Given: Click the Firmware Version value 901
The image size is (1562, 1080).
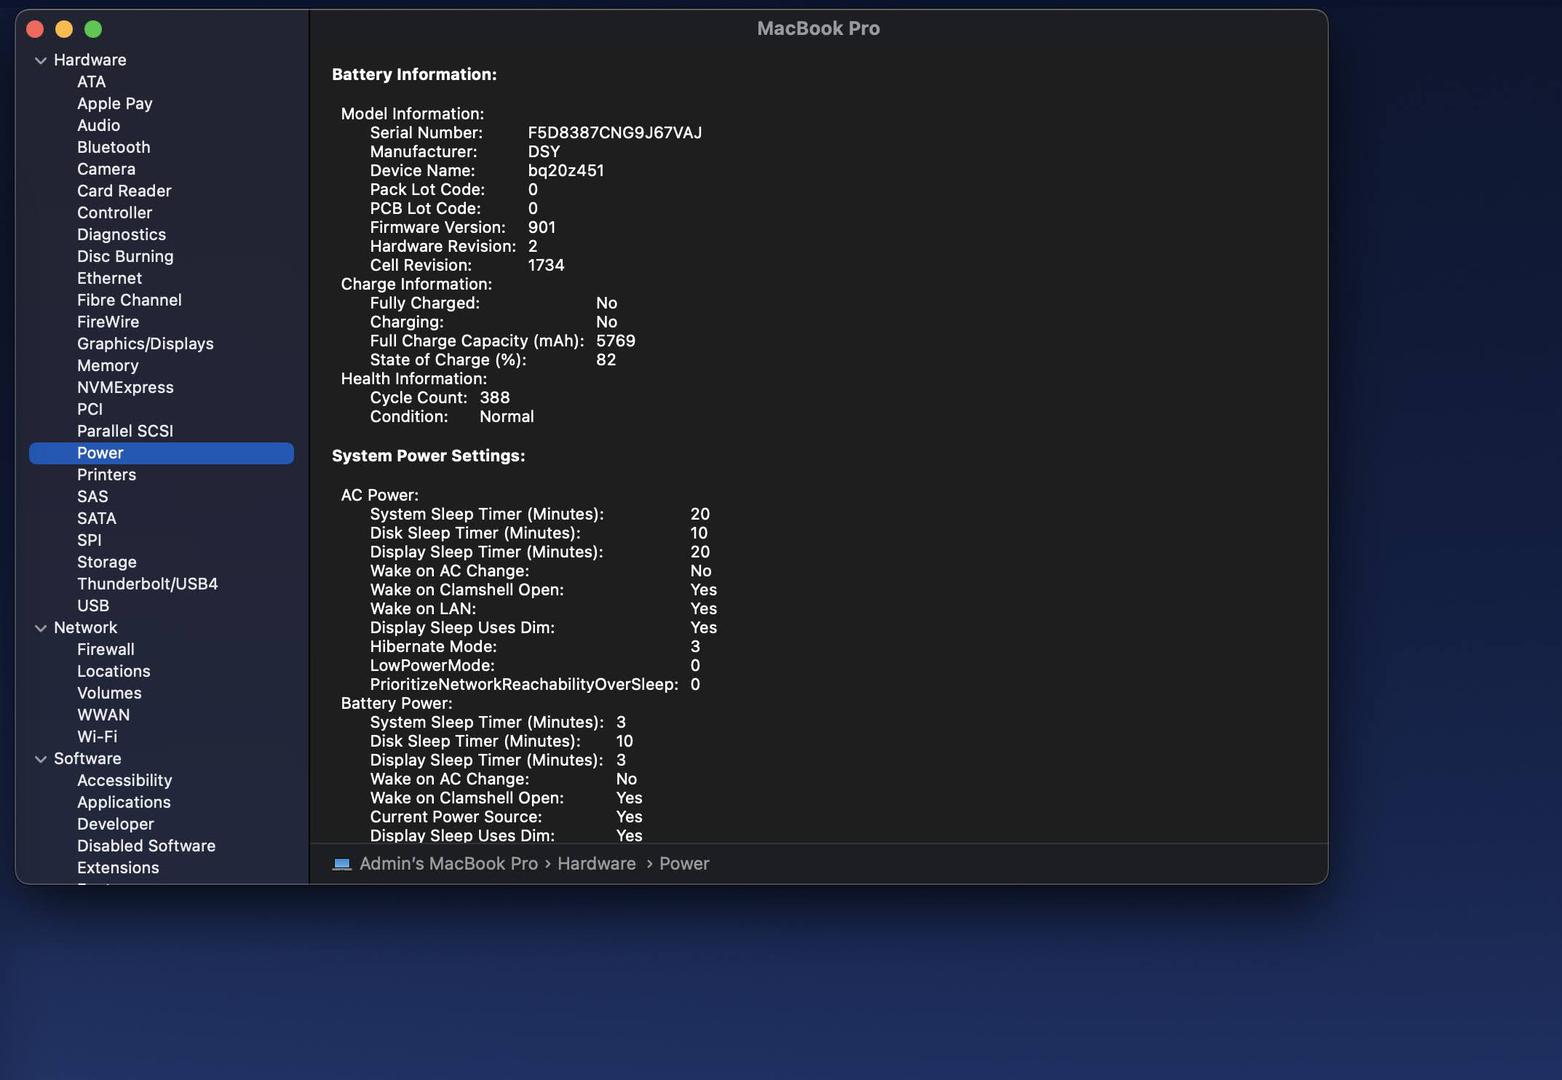Looking at the screenshot, I should (542, 228).
